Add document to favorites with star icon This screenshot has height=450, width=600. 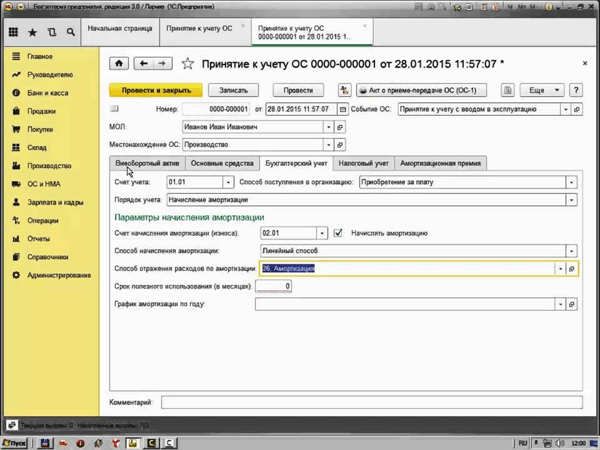188,64
